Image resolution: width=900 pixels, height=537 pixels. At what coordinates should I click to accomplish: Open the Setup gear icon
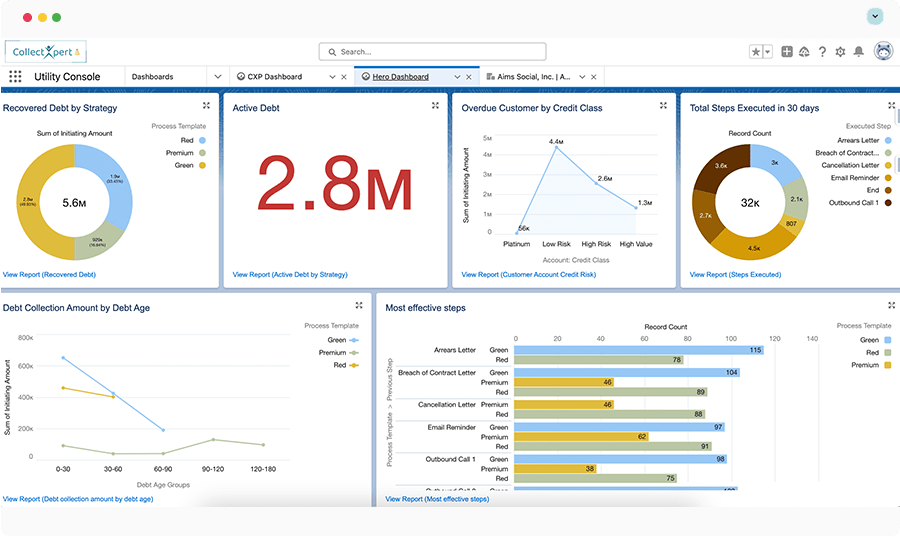840,52
